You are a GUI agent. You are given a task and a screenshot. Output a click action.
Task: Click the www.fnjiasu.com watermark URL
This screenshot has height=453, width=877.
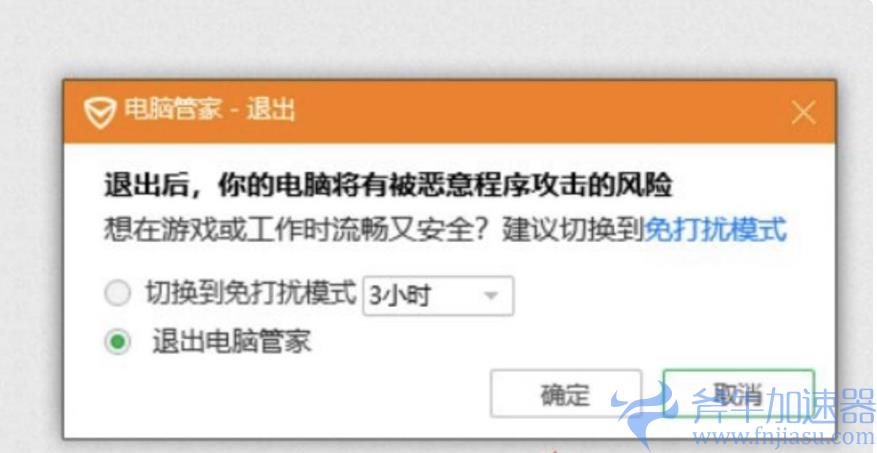coord(783,437)
